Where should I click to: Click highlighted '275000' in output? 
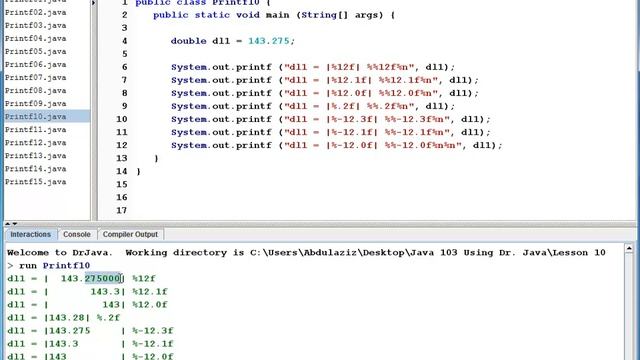tap(102, 278)
